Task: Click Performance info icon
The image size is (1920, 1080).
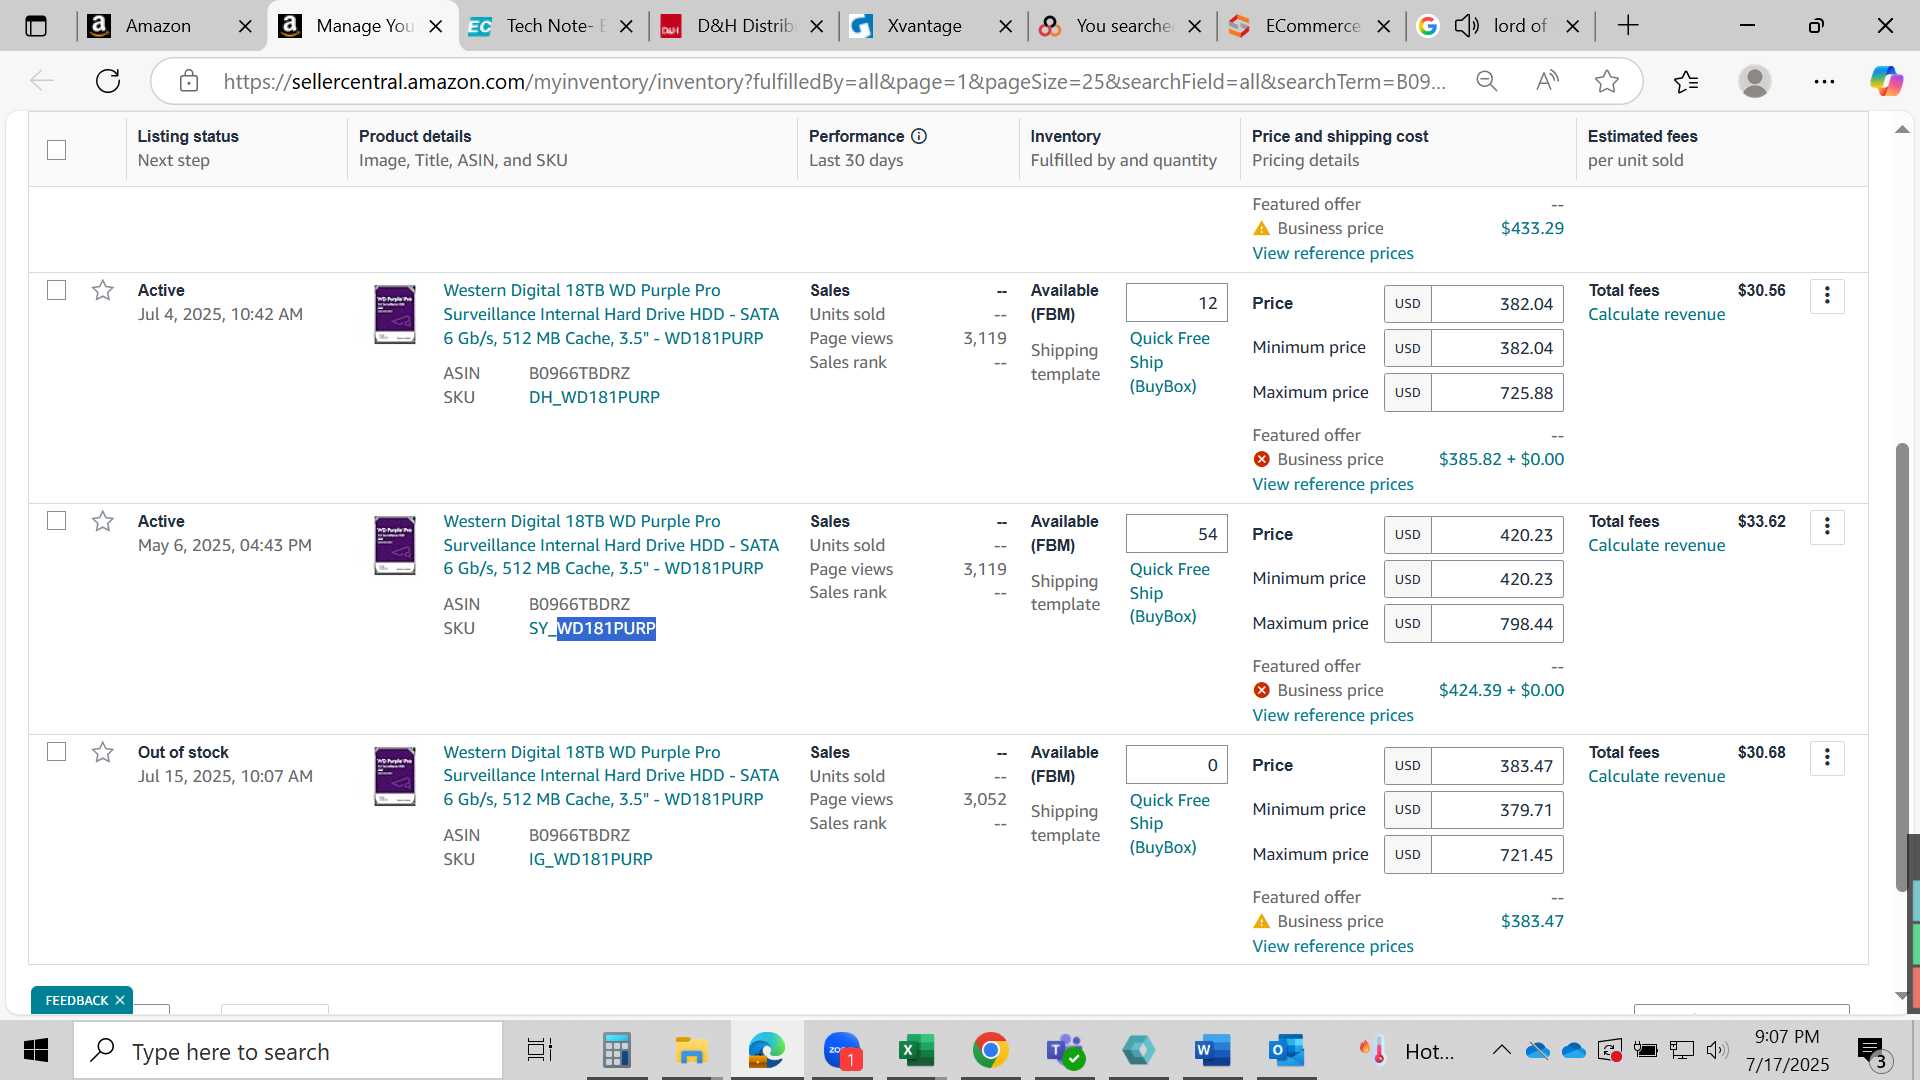Action: [919, 136]
